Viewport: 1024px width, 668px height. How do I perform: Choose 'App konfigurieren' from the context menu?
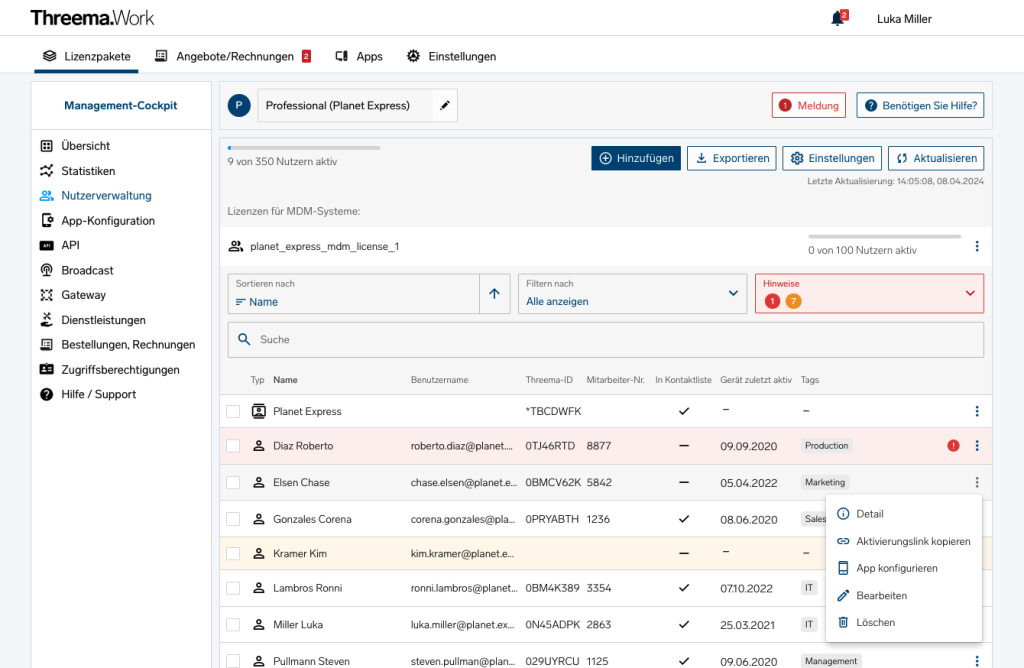coord(897,568)
